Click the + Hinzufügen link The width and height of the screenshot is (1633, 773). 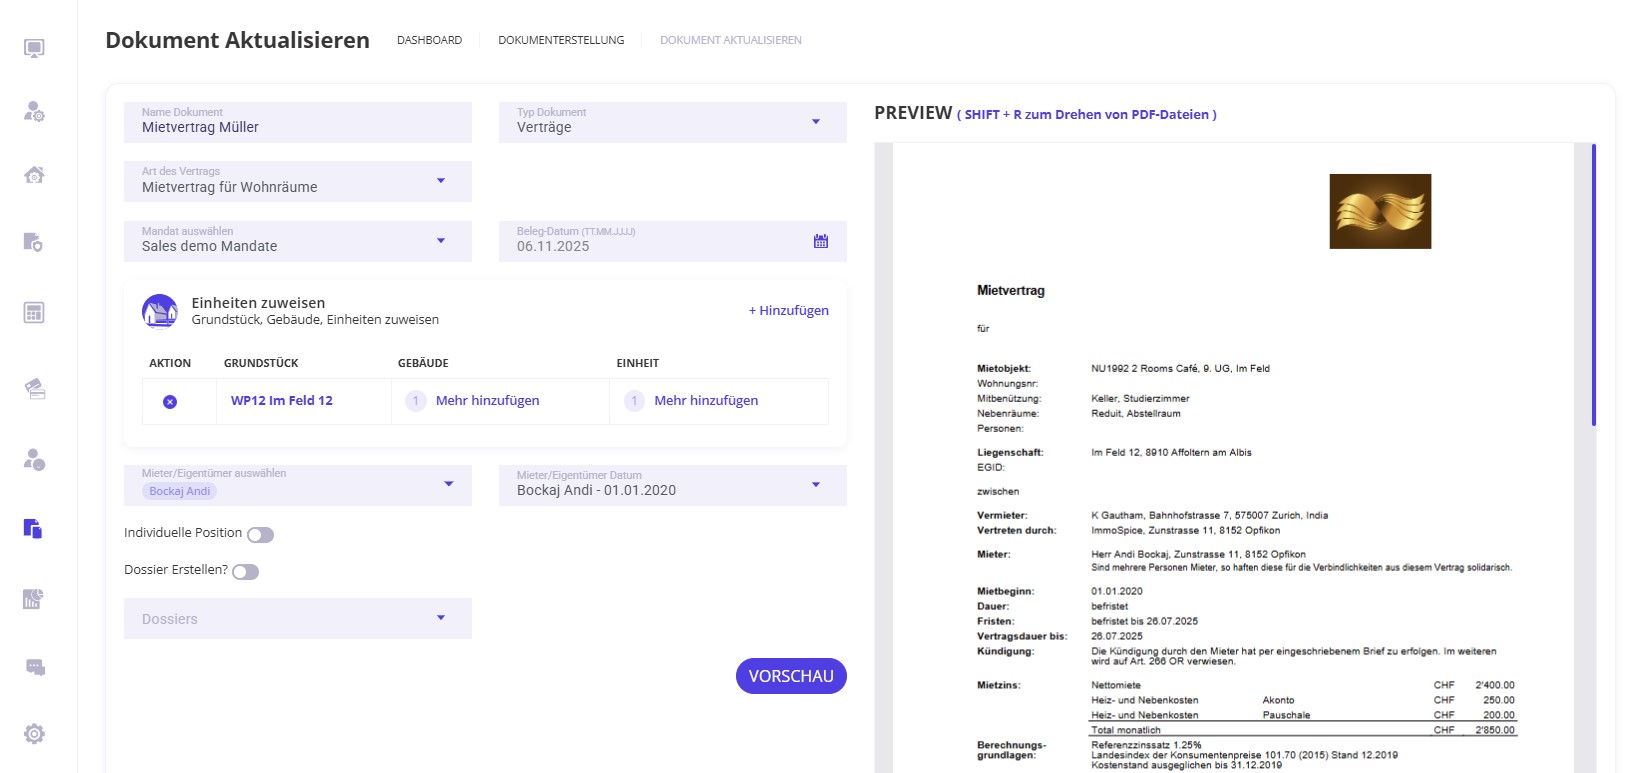pos(788,311)
